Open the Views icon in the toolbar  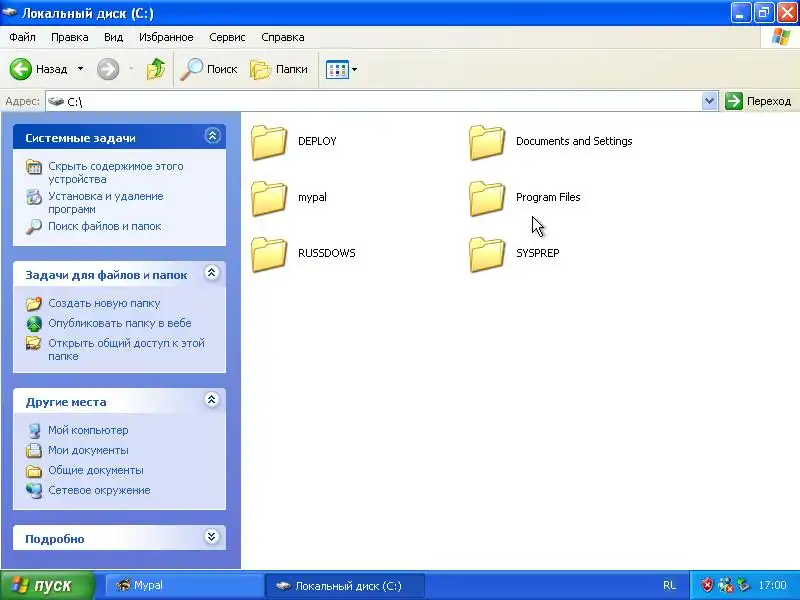pos(337,69)
